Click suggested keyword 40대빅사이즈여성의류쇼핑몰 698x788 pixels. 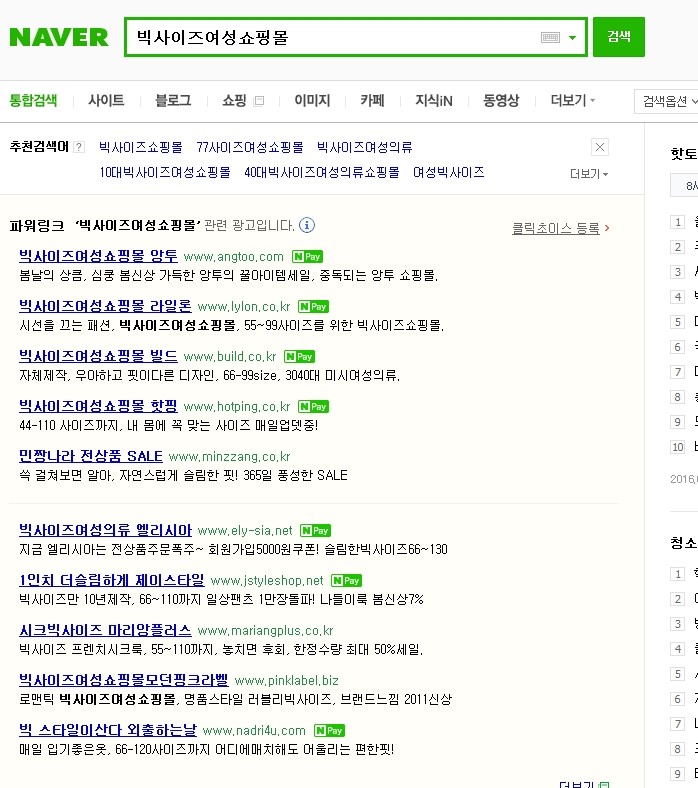(322, 172)
